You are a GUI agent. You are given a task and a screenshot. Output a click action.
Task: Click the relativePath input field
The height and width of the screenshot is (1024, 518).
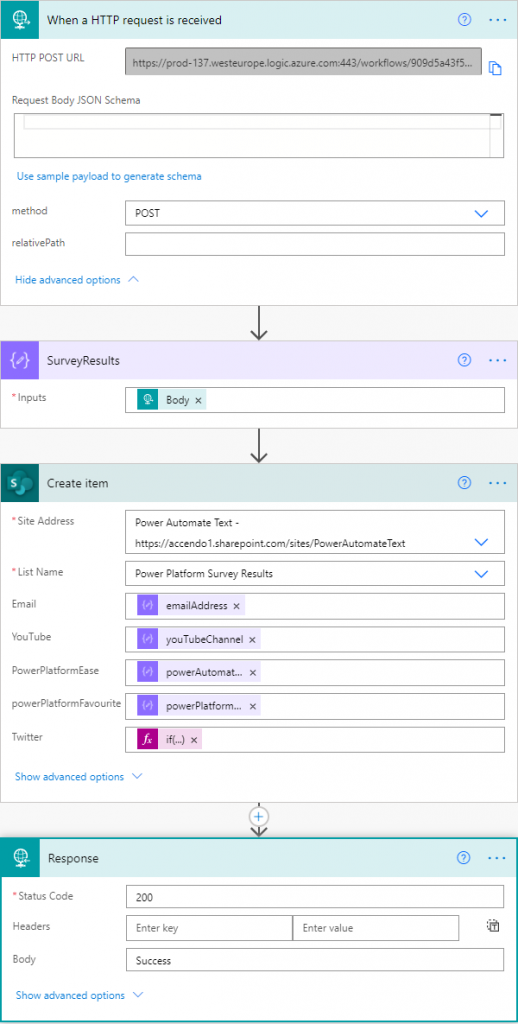315,244
